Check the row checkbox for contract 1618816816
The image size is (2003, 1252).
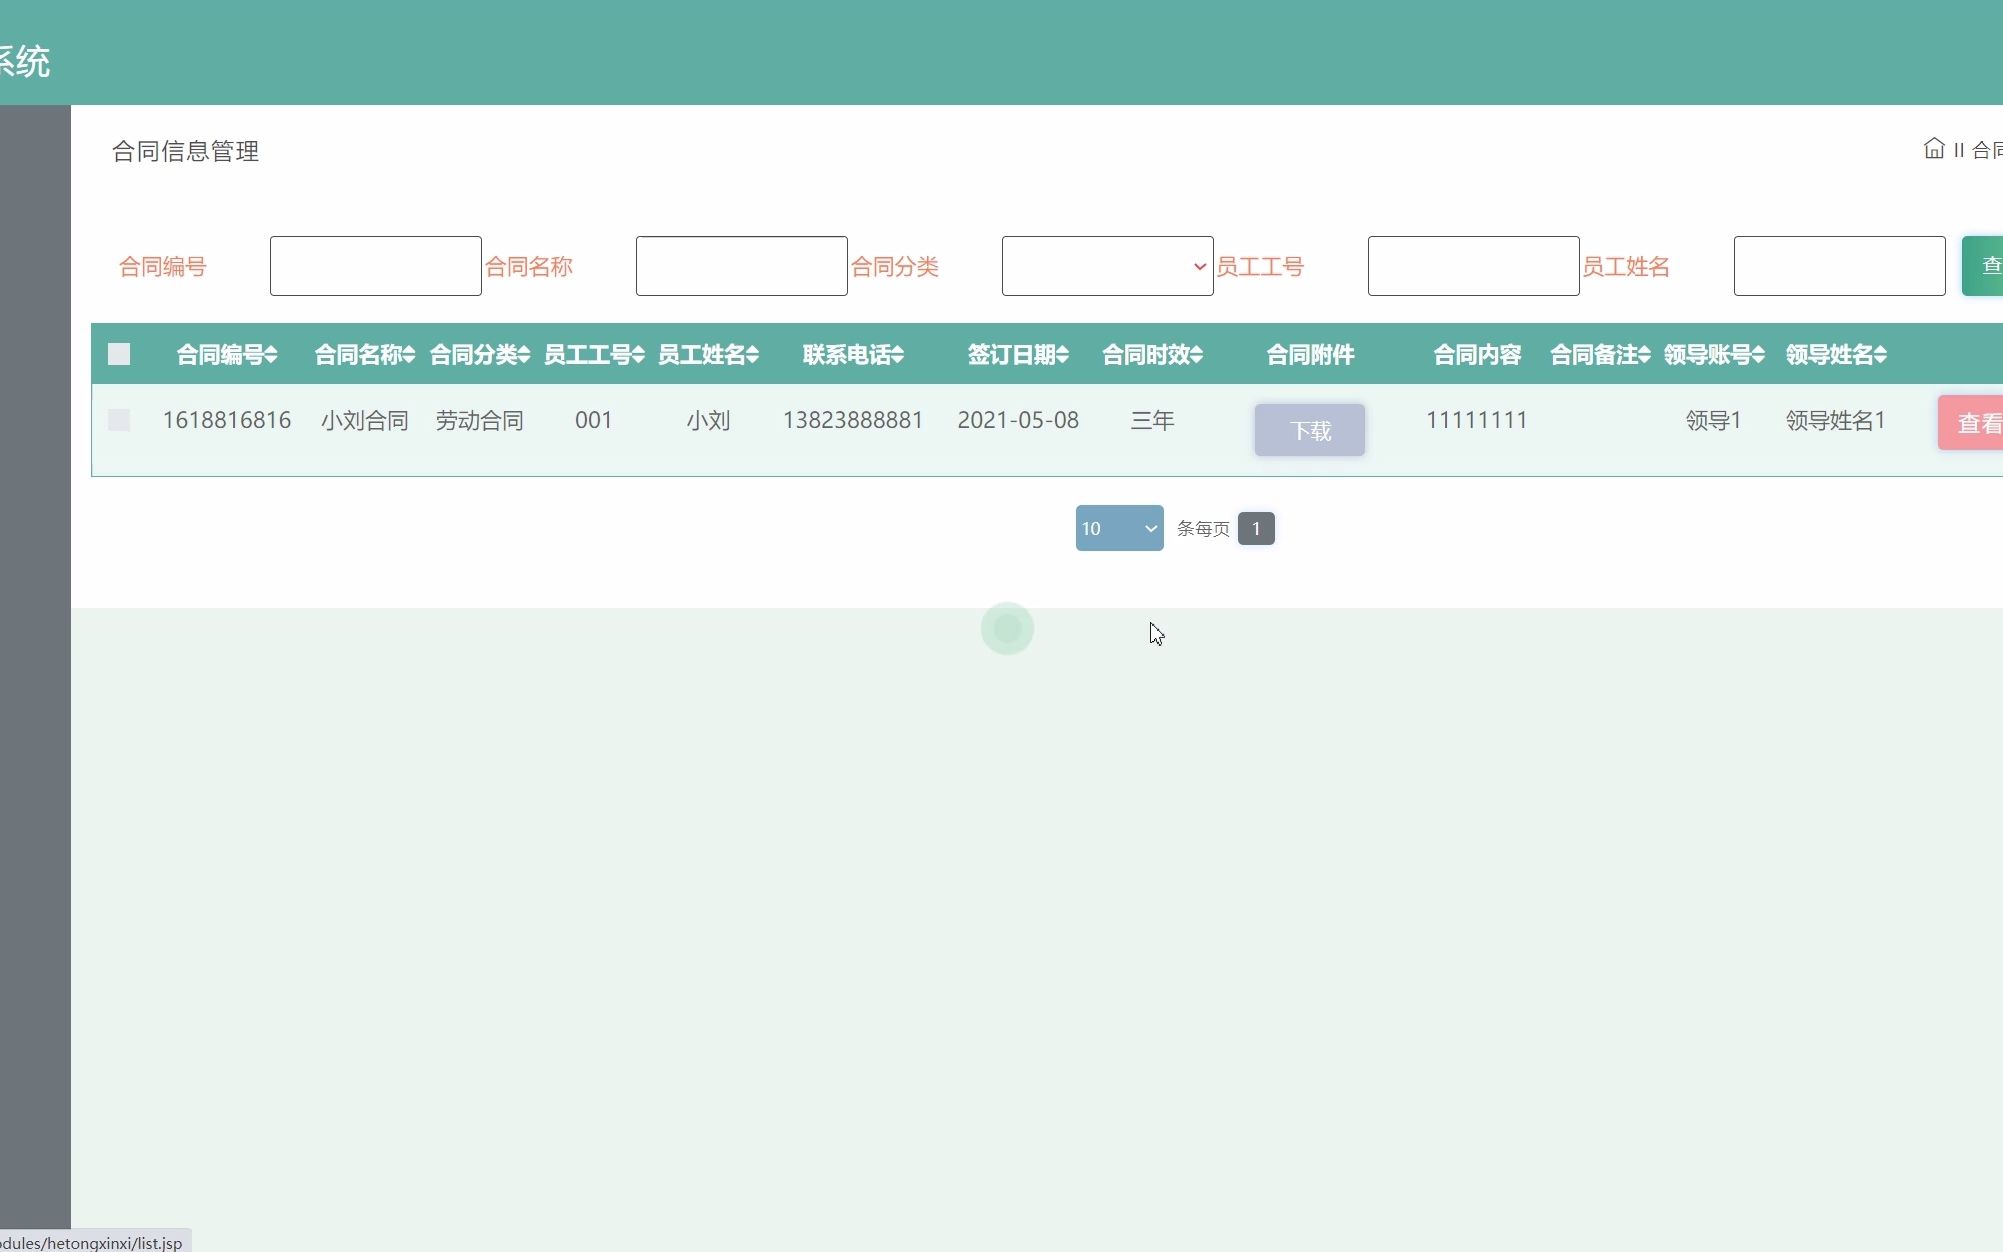tap(119, 420)
